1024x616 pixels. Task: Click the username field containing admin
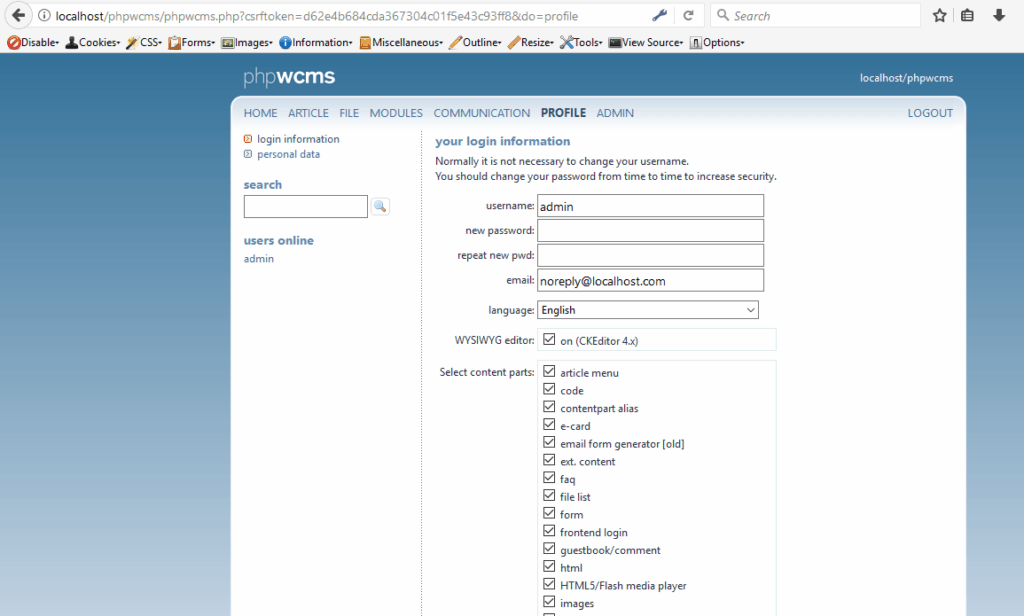click(650, 206)
